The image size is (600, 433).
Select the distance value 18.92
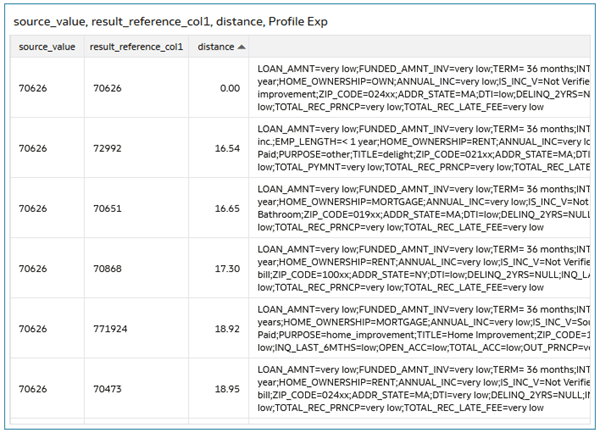click(x=227, y=329)
